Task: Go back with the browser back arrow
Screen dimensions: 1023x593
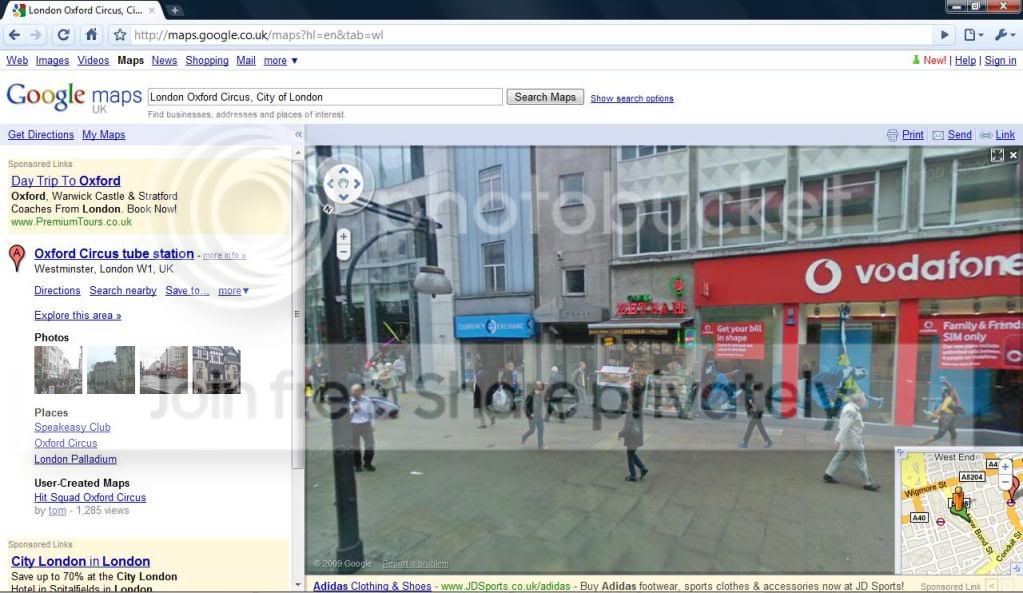Action: click(x=14, y=35)
